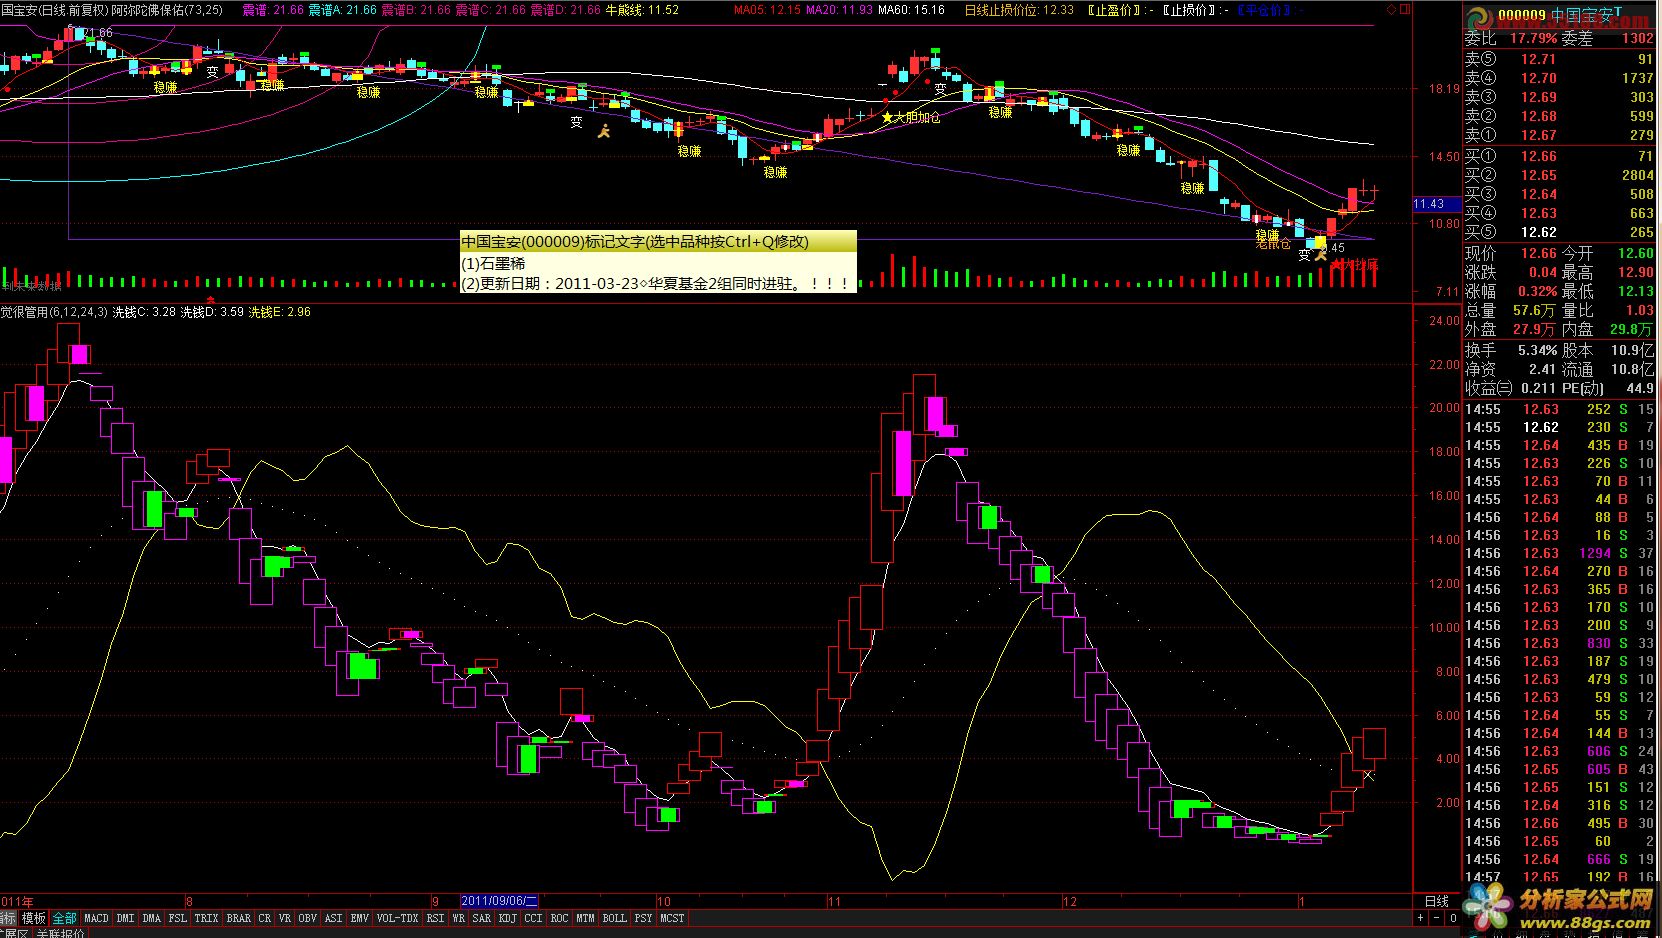Viewport: 1662px width, 938px height.
Task: Switch to the VOL-TDX indicator tab
Action: (398, 918)
